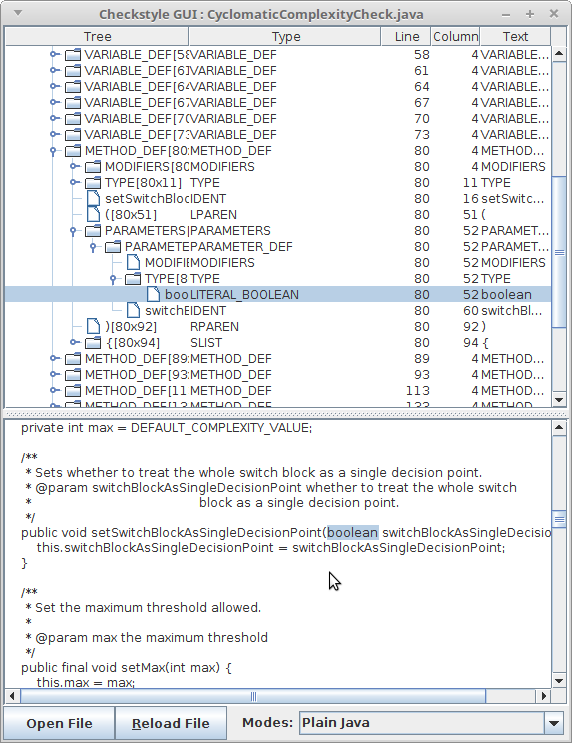Click open folder icon of METHOD_DEF line 80
The image size is (572, 743).
coord(73,151)
